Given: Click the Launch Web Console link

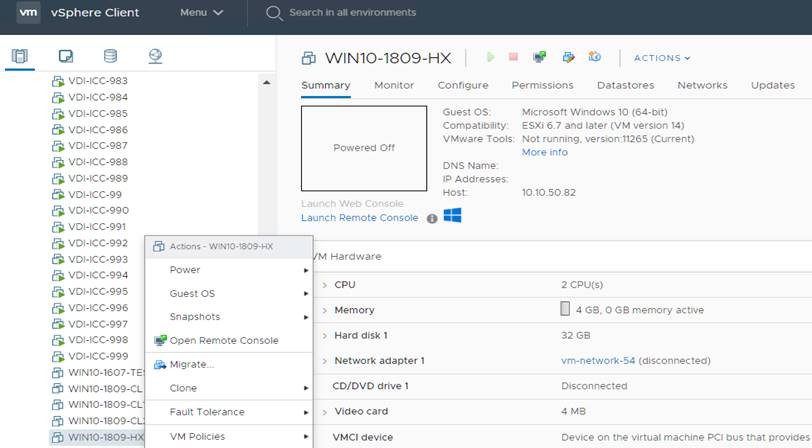Looking at the screenshot, I should point(352,204).
